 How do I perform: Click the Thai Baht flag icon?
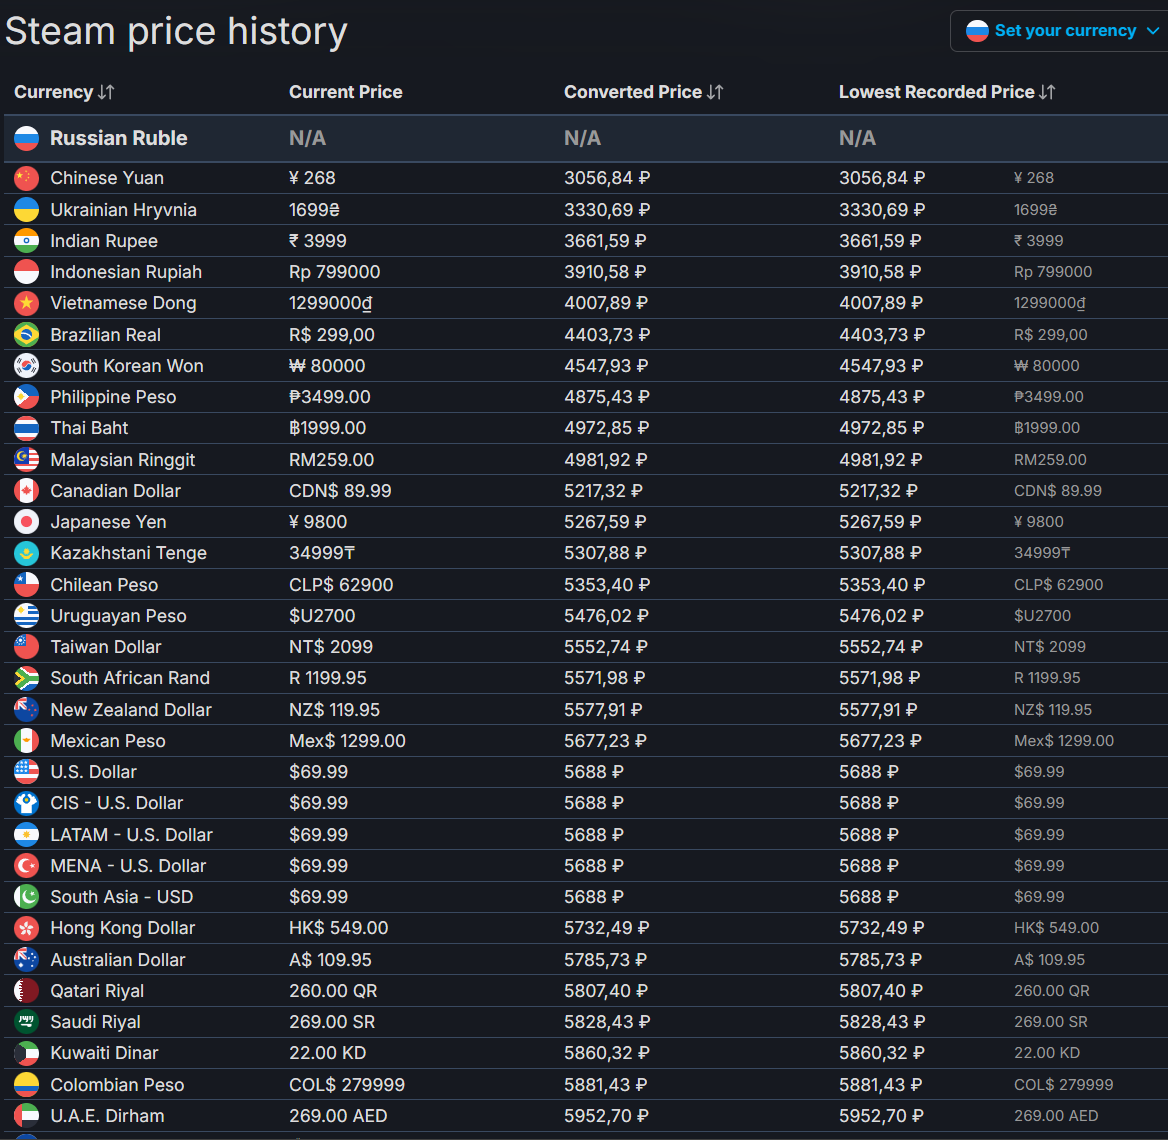27,428
